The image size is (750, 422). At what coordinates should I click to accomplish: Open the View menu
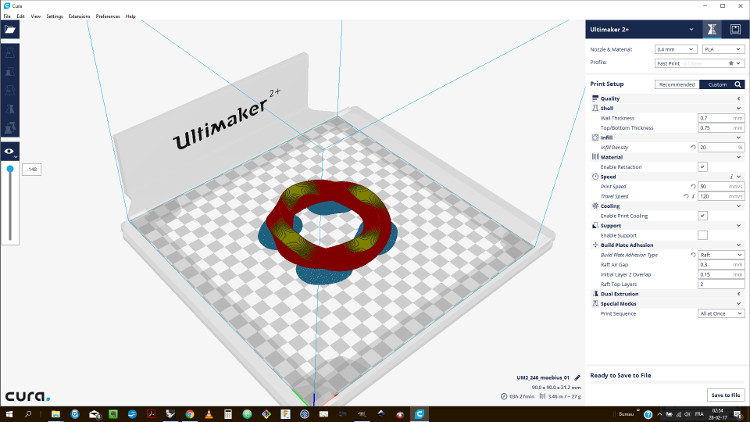[36, 16]
